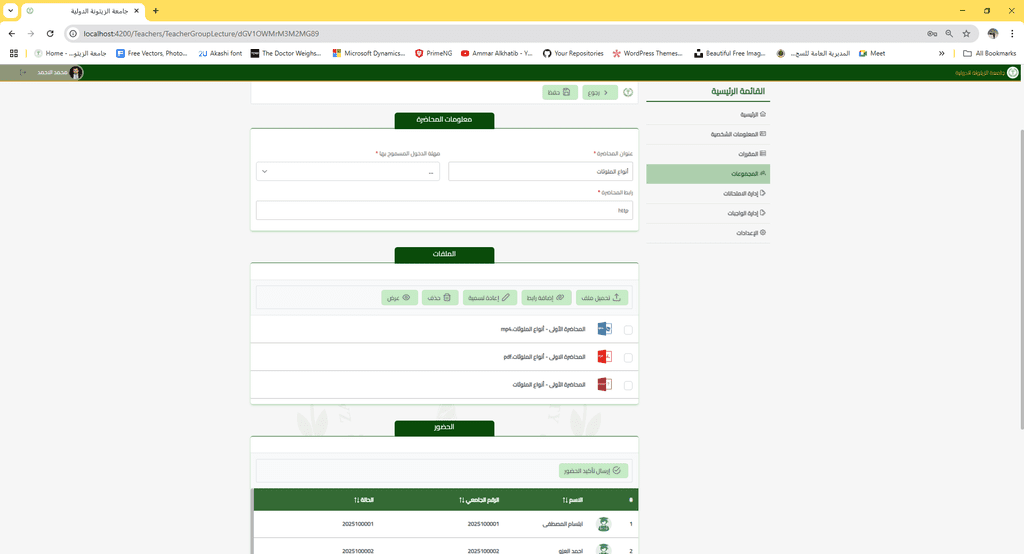Upload a file with تحميل ملف
The width and height of the screenshot is (1024, 554).
602,298
